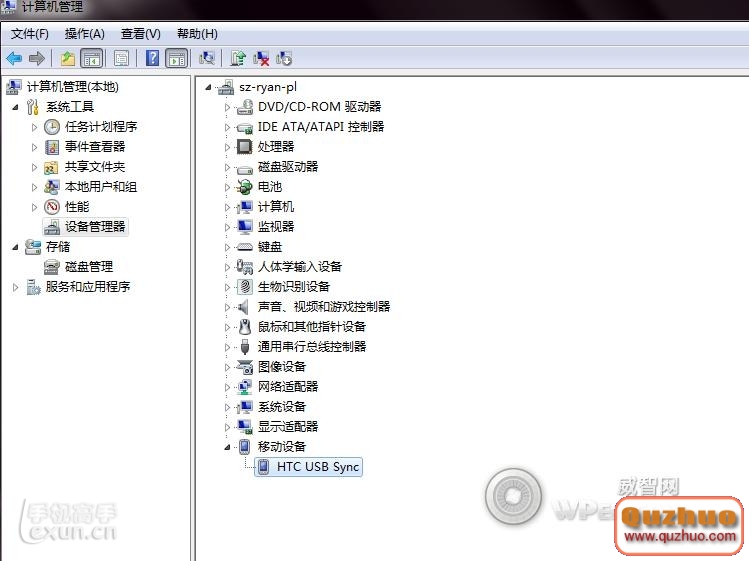
Task: Click the 性能 gauge icon
Action: tap(52, 207)
